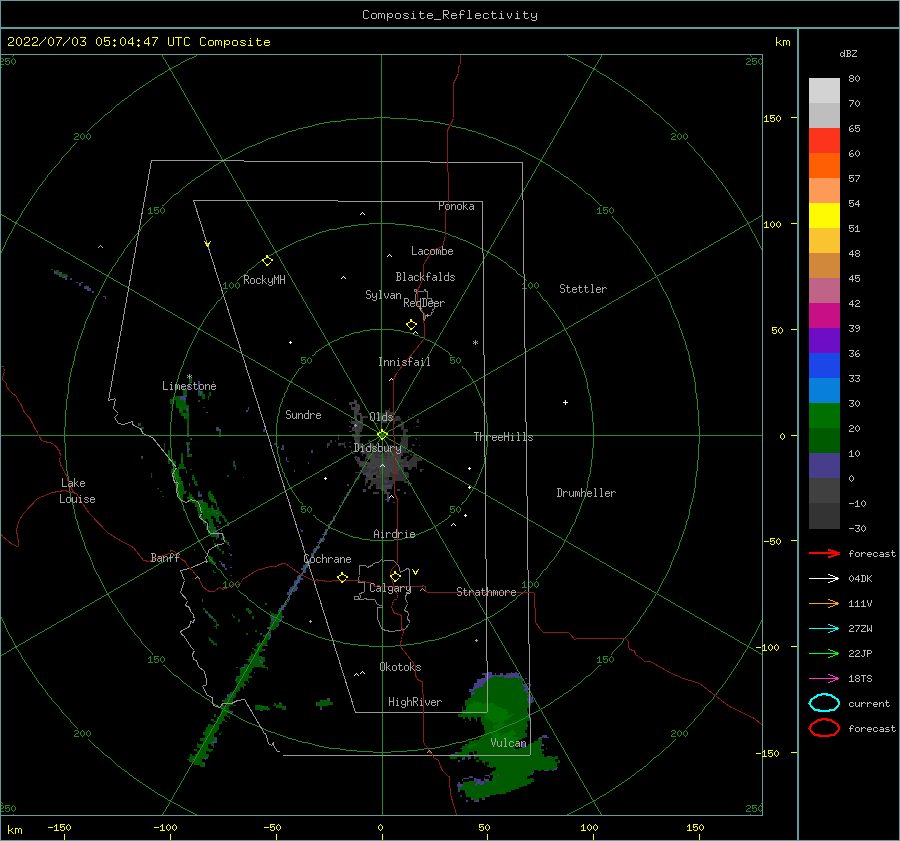Click the cyan current ellipse legend icon
The width and height of the screenshot is (900, 841).
click(824, 703)
